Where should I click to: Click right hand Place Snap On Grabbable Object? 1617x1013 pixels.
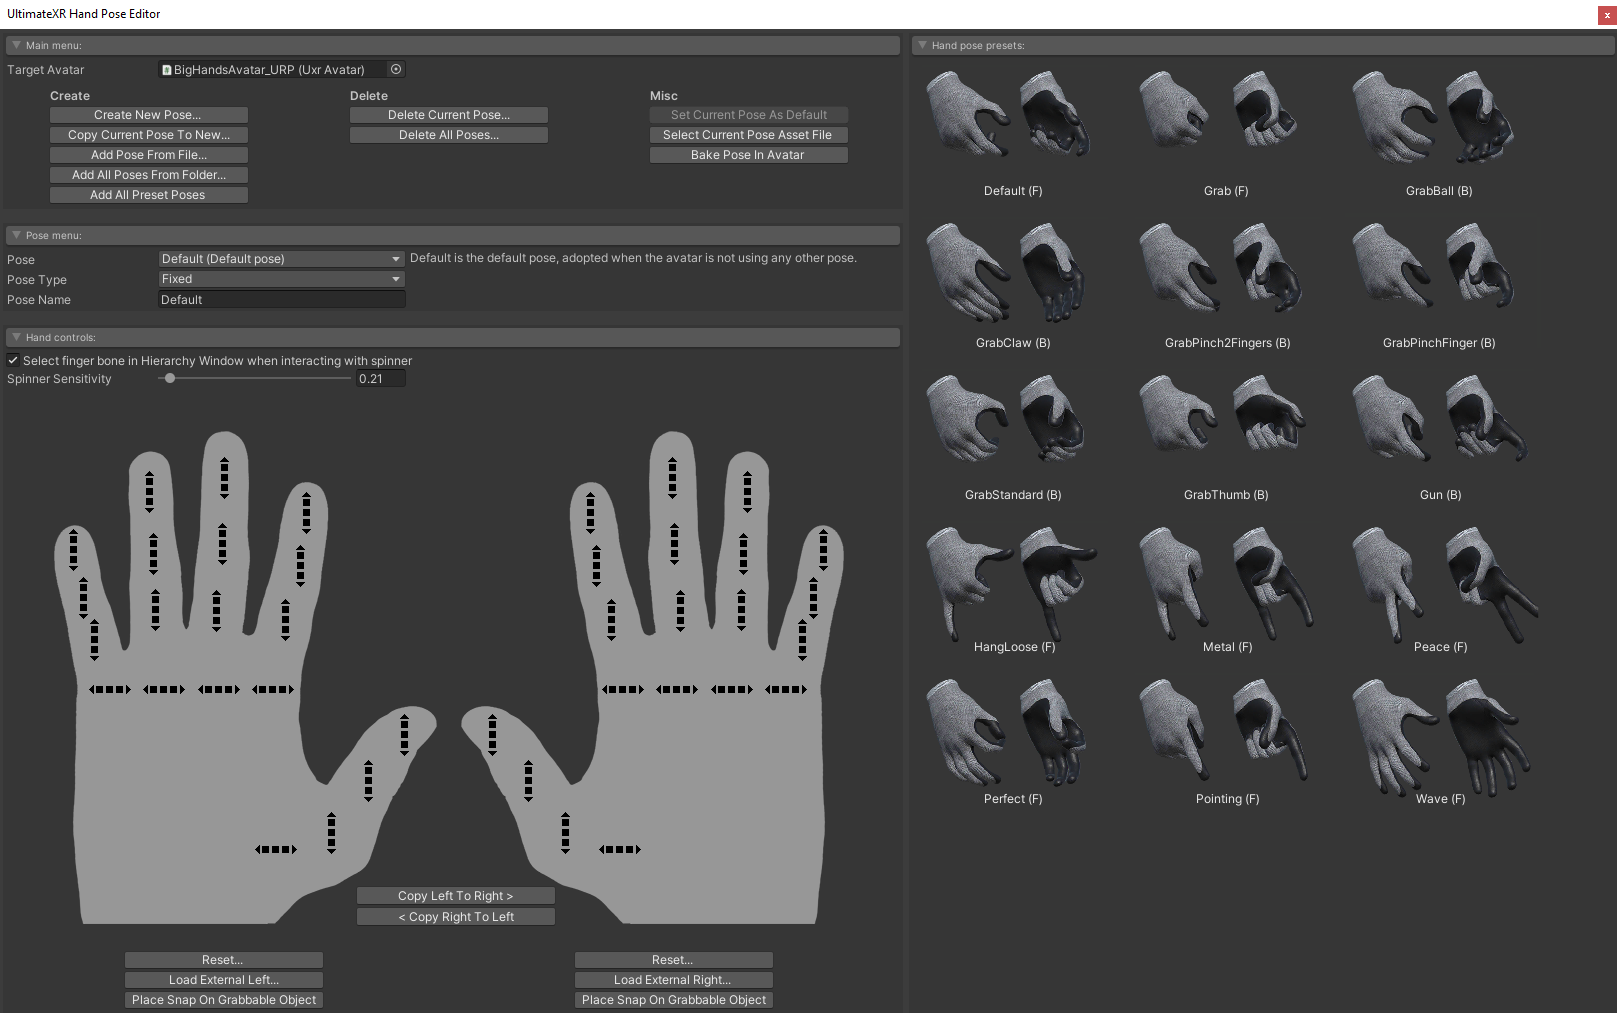click(x=674, y=1000)
